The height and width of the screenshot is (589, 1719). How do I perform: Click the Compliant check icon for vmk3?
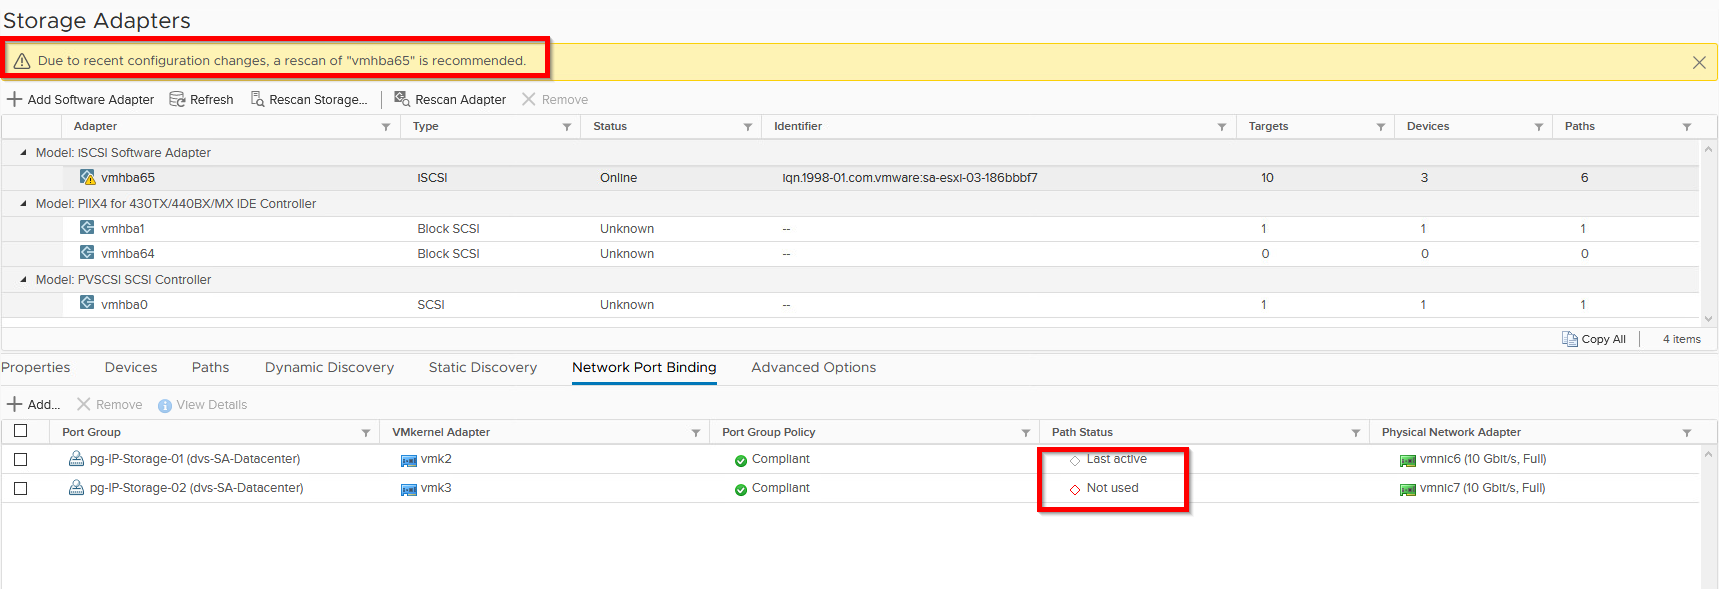741,490
